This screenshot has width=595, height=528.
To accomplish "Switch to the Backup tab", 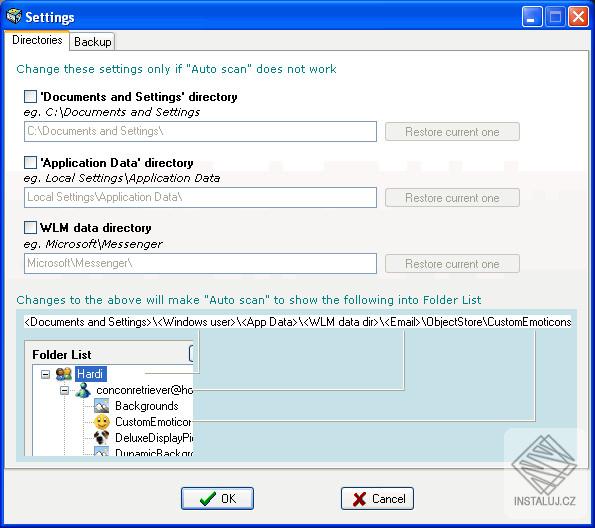I will 93,41.
